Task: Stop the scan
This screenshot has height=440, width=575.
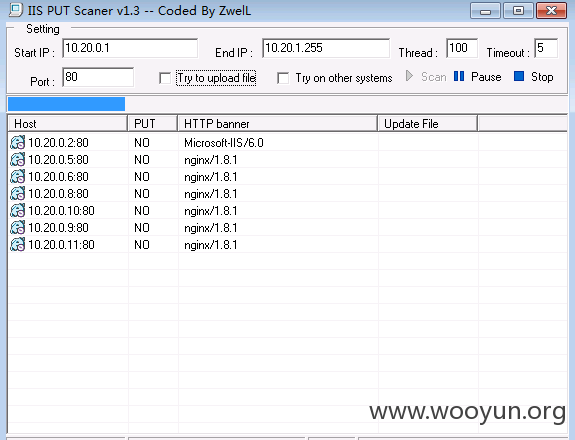Action: coord(534,77)
